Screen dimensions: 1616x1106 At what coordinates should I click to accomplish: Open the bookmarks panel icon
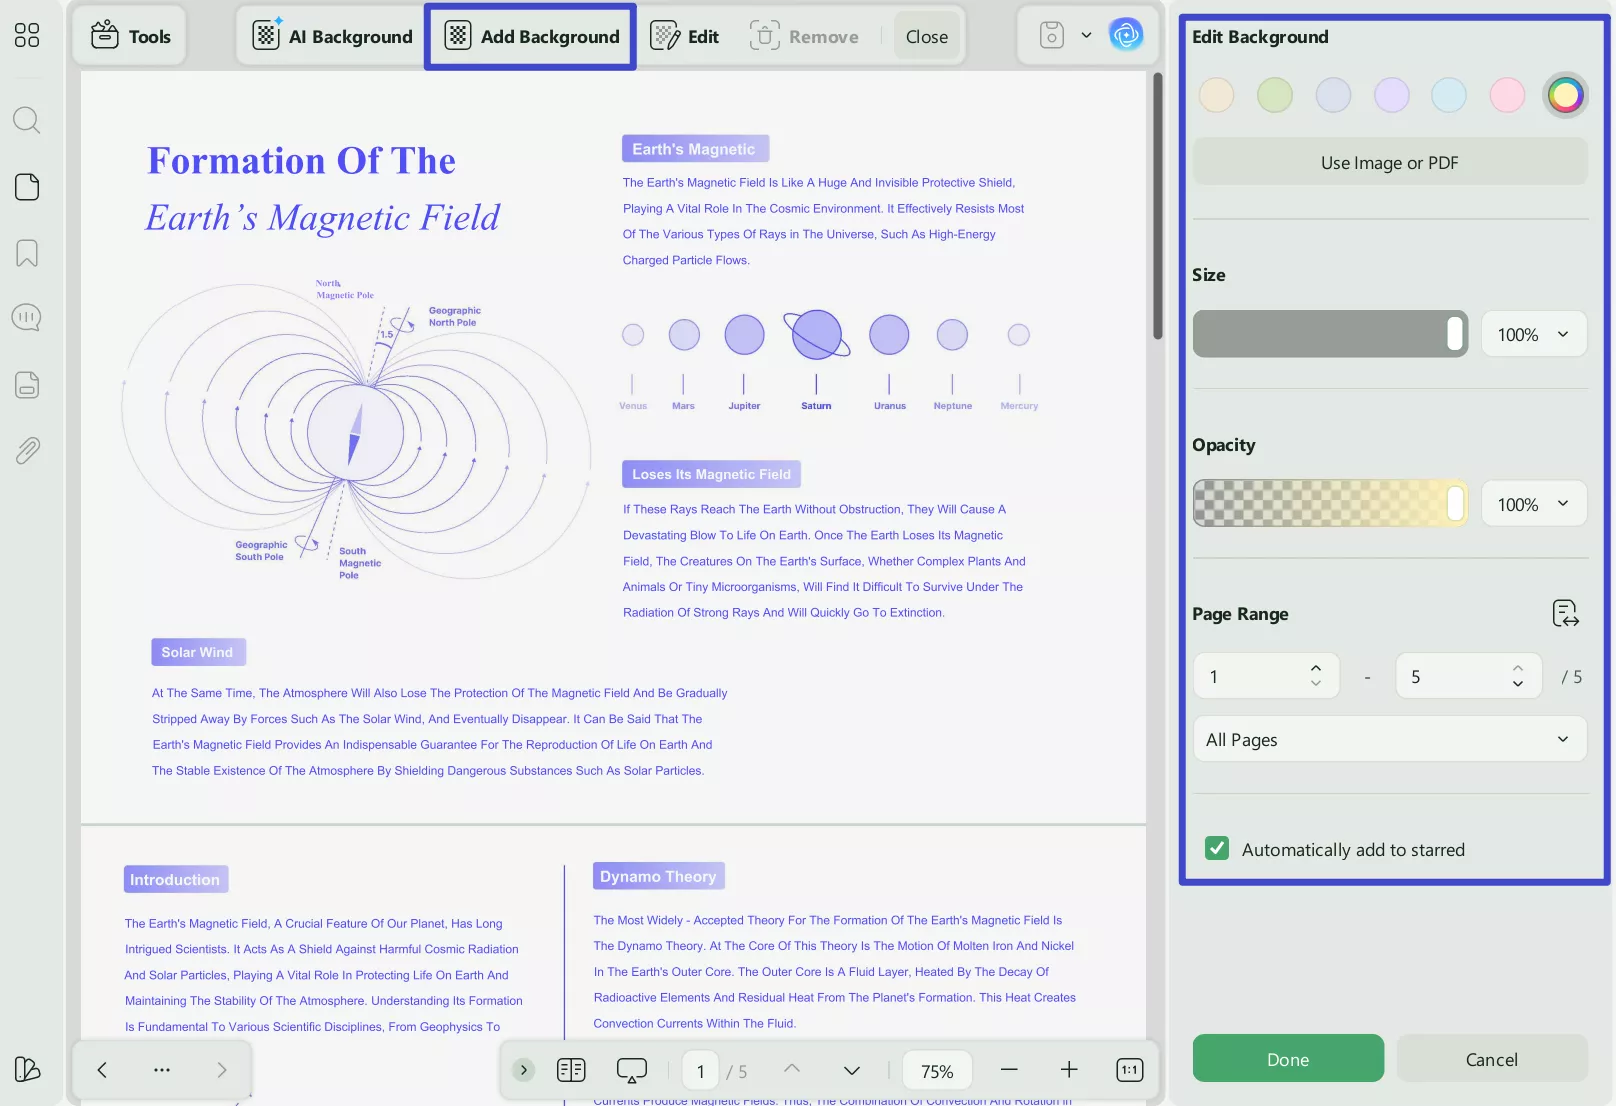pyautogui.click(x=27, y=253)
